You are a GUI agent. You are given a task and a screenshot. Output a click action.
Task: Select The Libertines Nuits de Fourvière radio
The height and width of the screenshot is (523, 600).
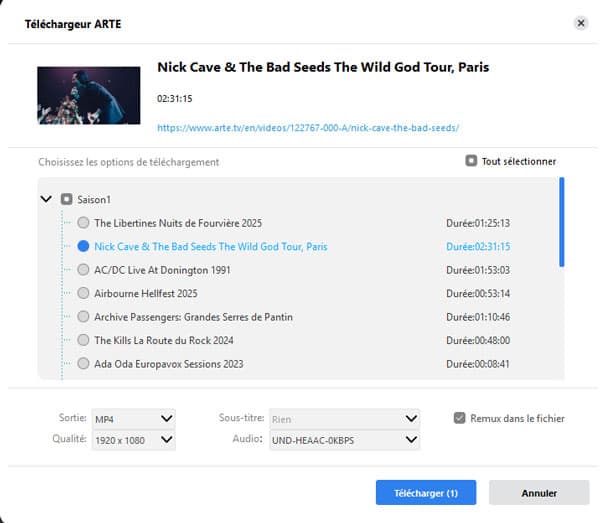point(83,223)
